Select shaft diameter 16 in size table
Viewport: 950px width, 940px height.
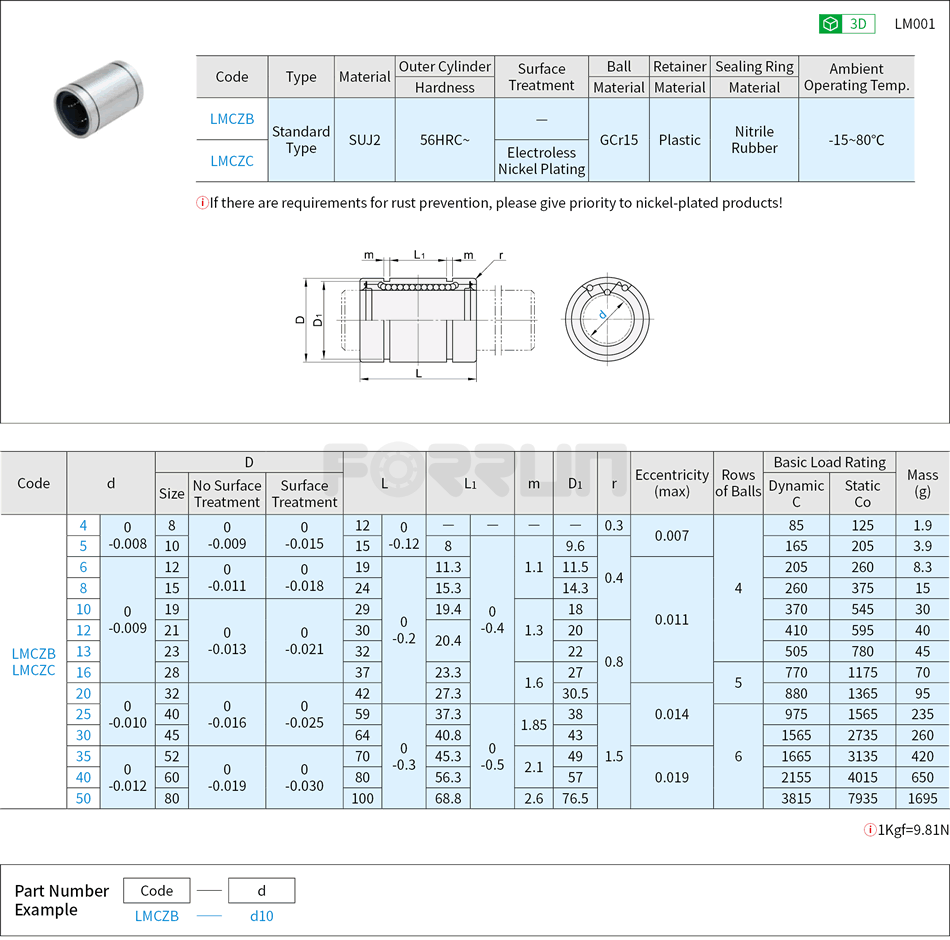pos(83,672)
